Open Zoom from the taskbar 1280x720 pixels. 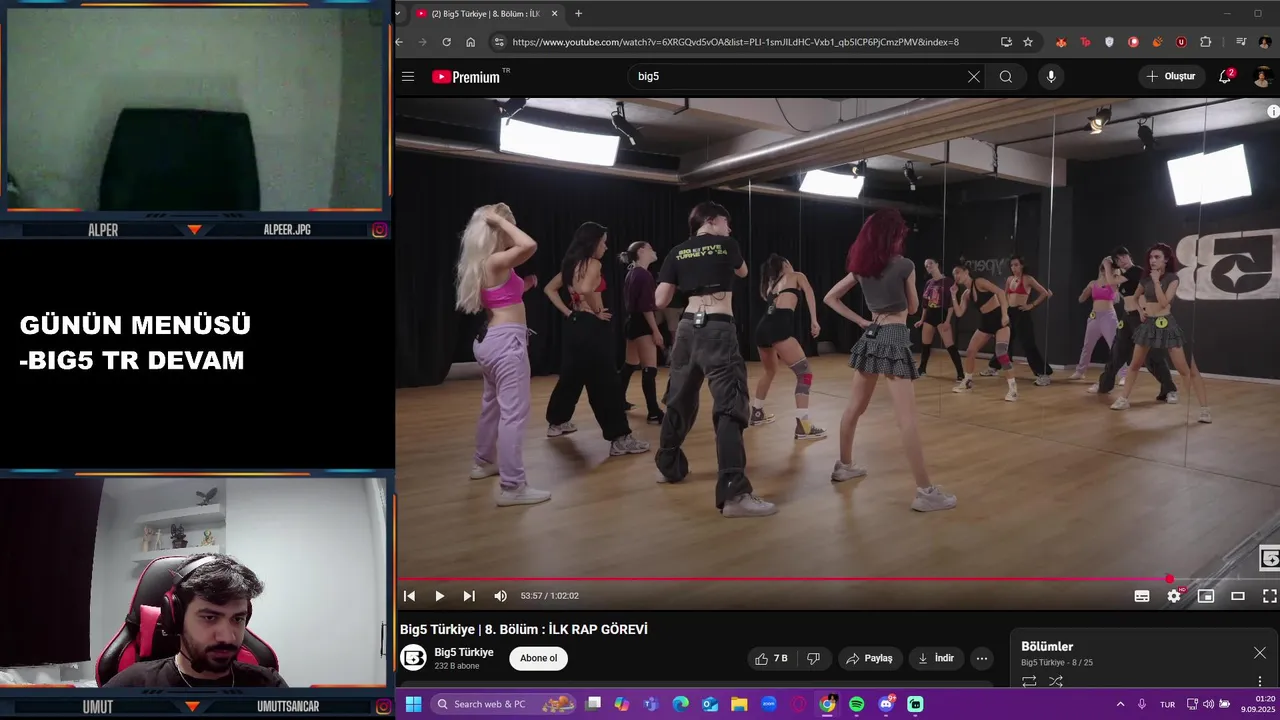point(769,704)
